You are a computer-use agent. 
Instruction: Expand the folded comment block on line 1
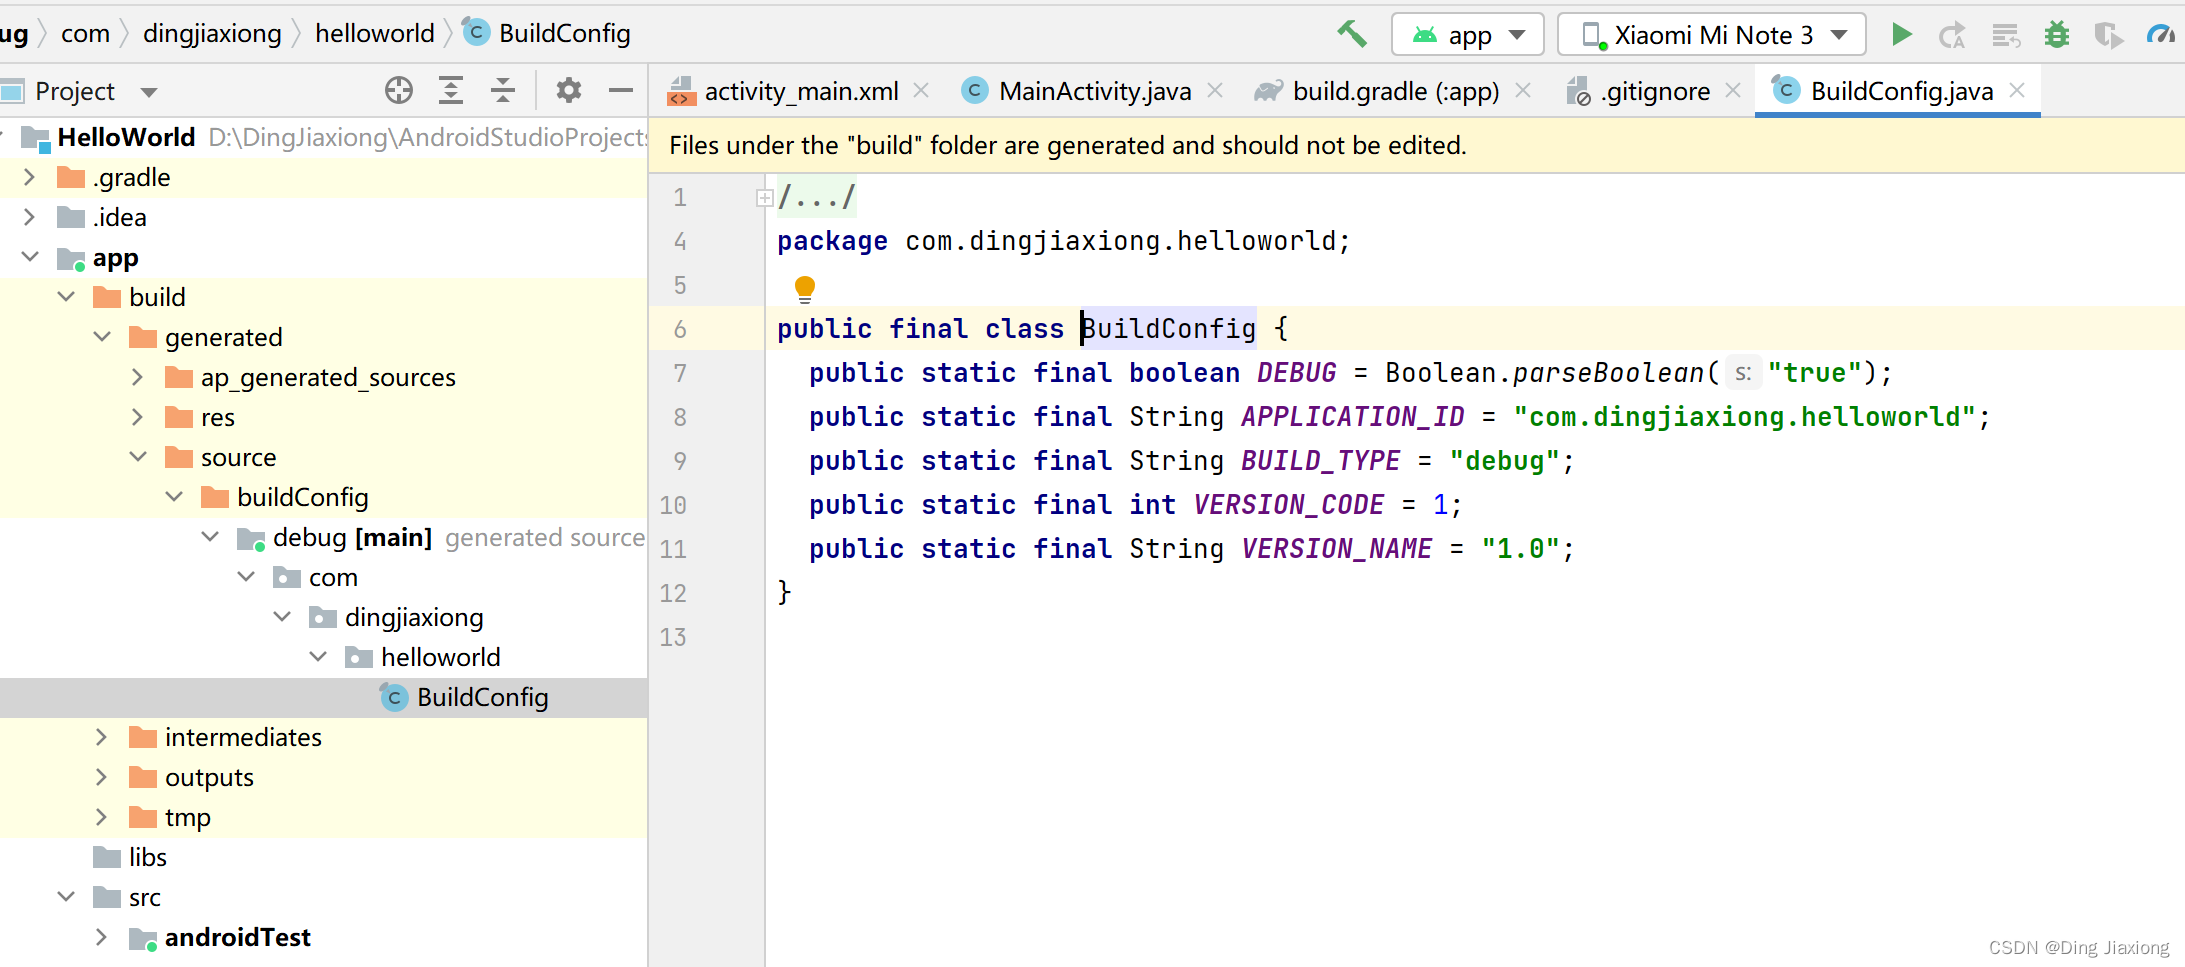[x=765, y=198]
